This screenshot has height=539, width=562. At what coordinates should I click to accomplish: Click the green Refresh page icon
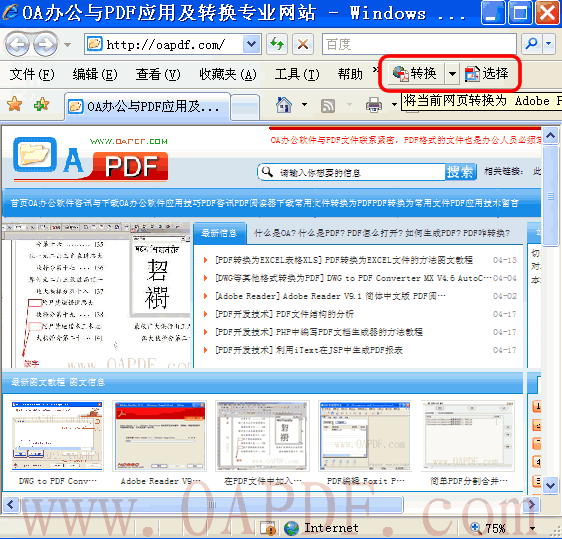(x=277, y=44)
